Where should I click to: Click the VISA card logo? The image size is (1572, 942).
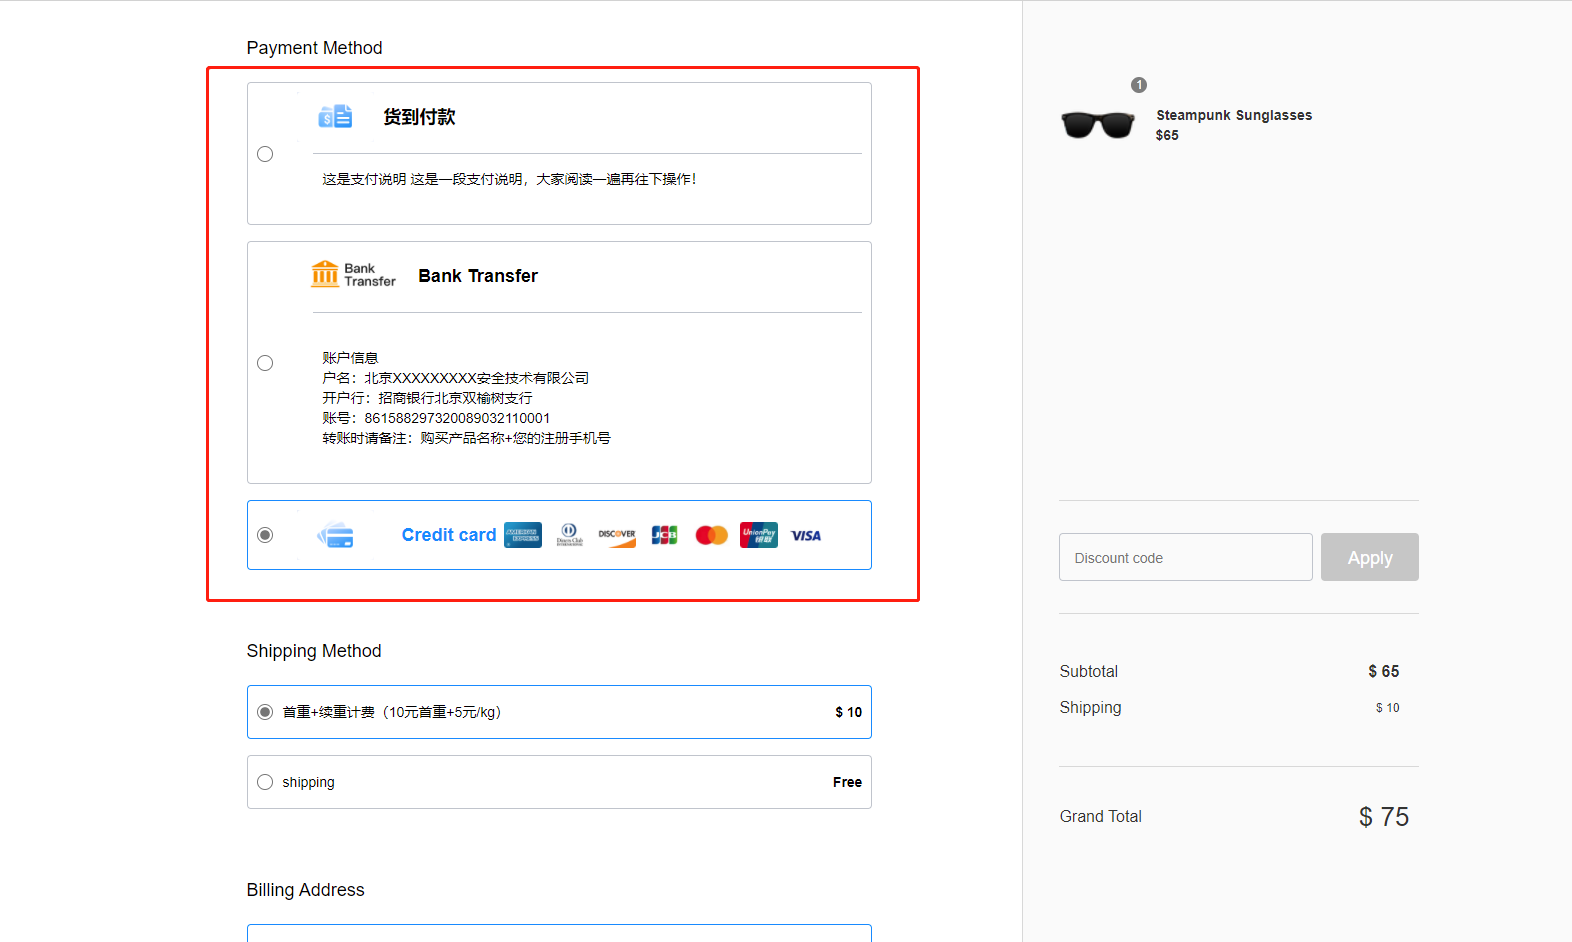tap(806, 536)
